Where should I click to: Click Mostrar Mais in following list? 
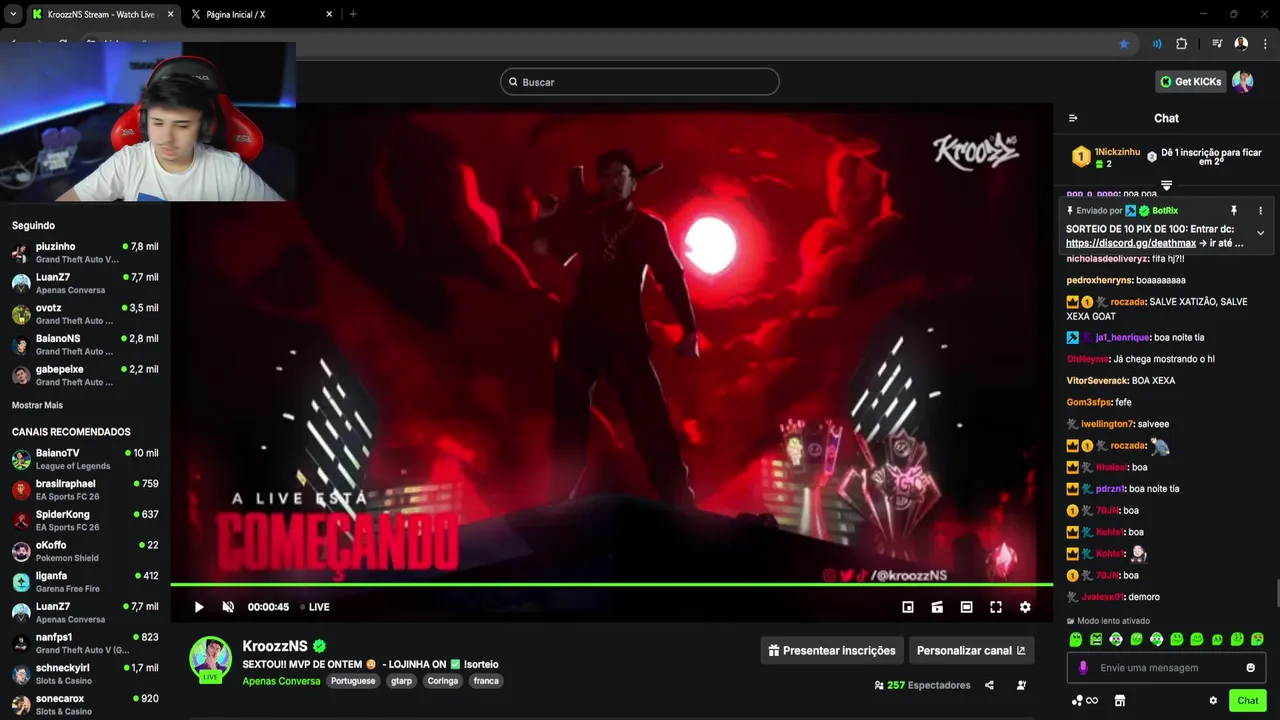(37, 405)
